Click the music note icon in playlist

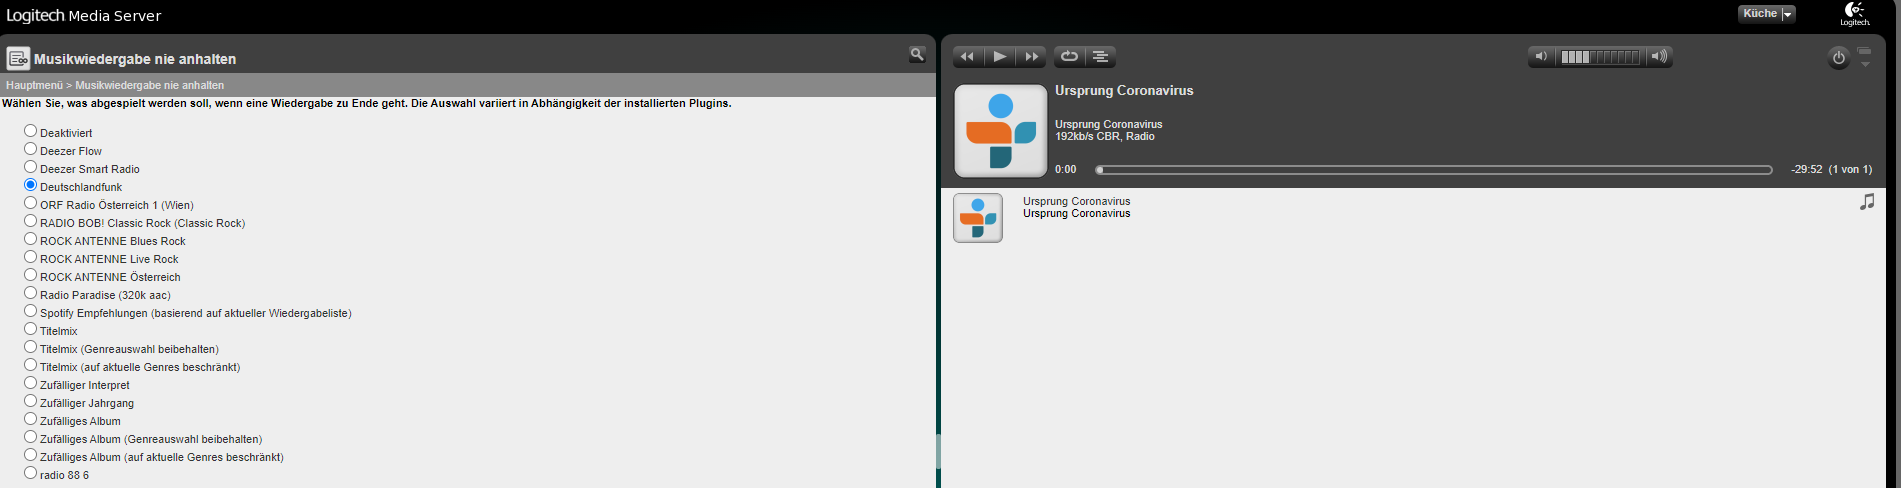click(1867, 202)
